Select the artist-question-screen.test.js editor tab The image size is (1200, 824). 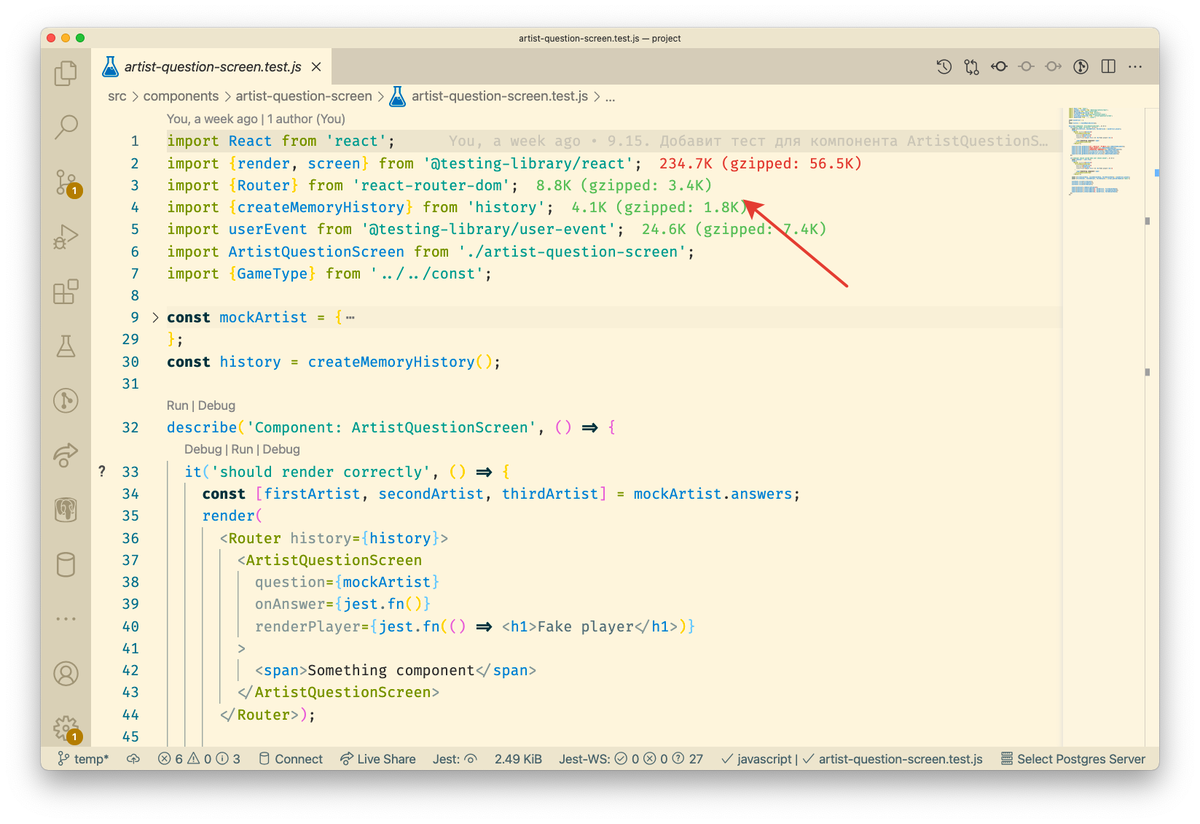[212, 67]
